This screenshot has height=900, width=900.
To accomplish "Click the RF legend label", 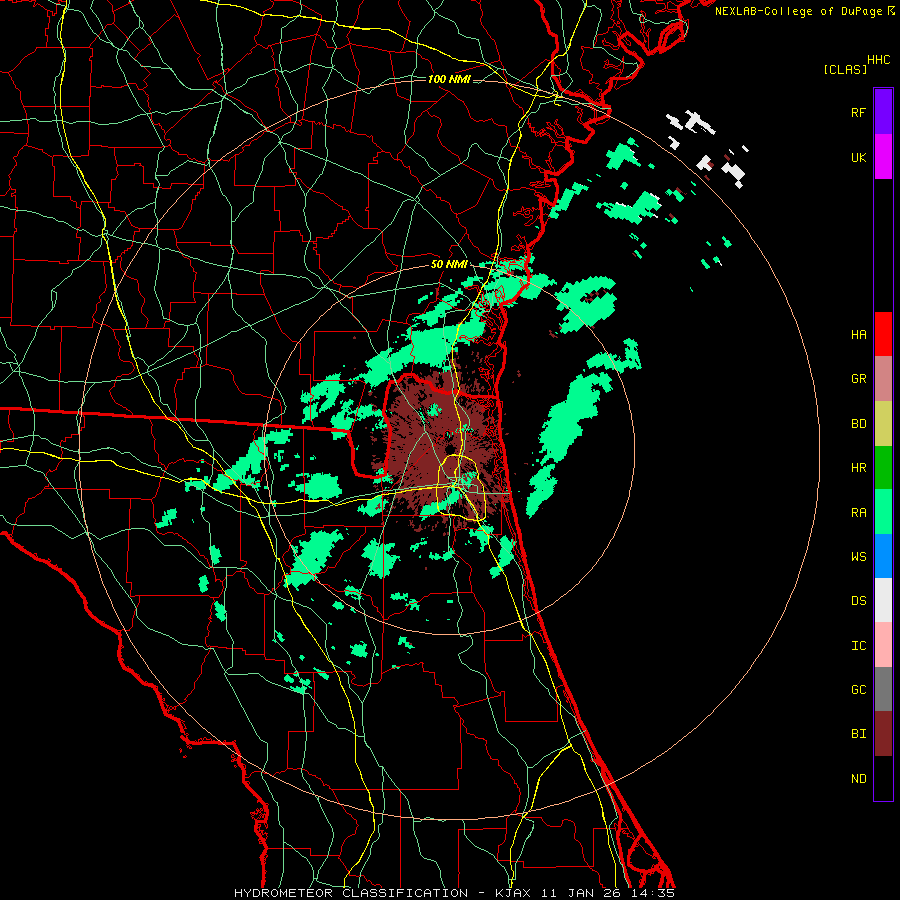I will tap(859, 112).
